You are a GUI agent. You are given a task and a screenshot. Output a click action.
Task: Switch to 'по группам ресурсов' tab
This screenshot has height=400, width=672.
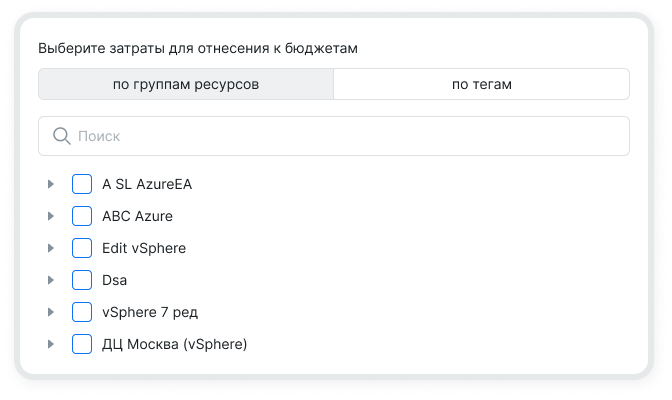(x=186, y=84)
